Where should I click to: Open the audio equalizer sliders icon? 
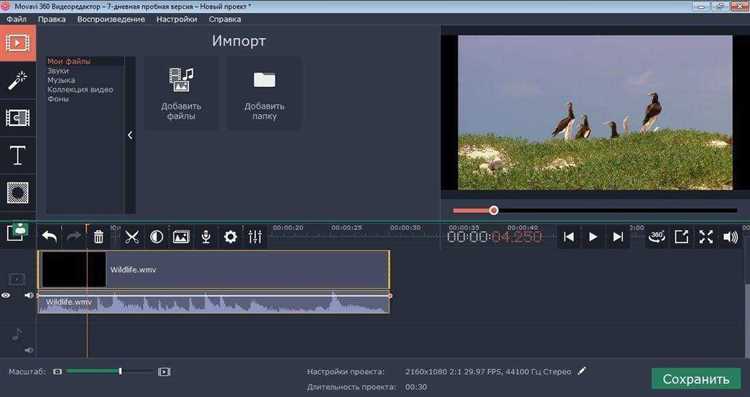click(x=255, y=237)
